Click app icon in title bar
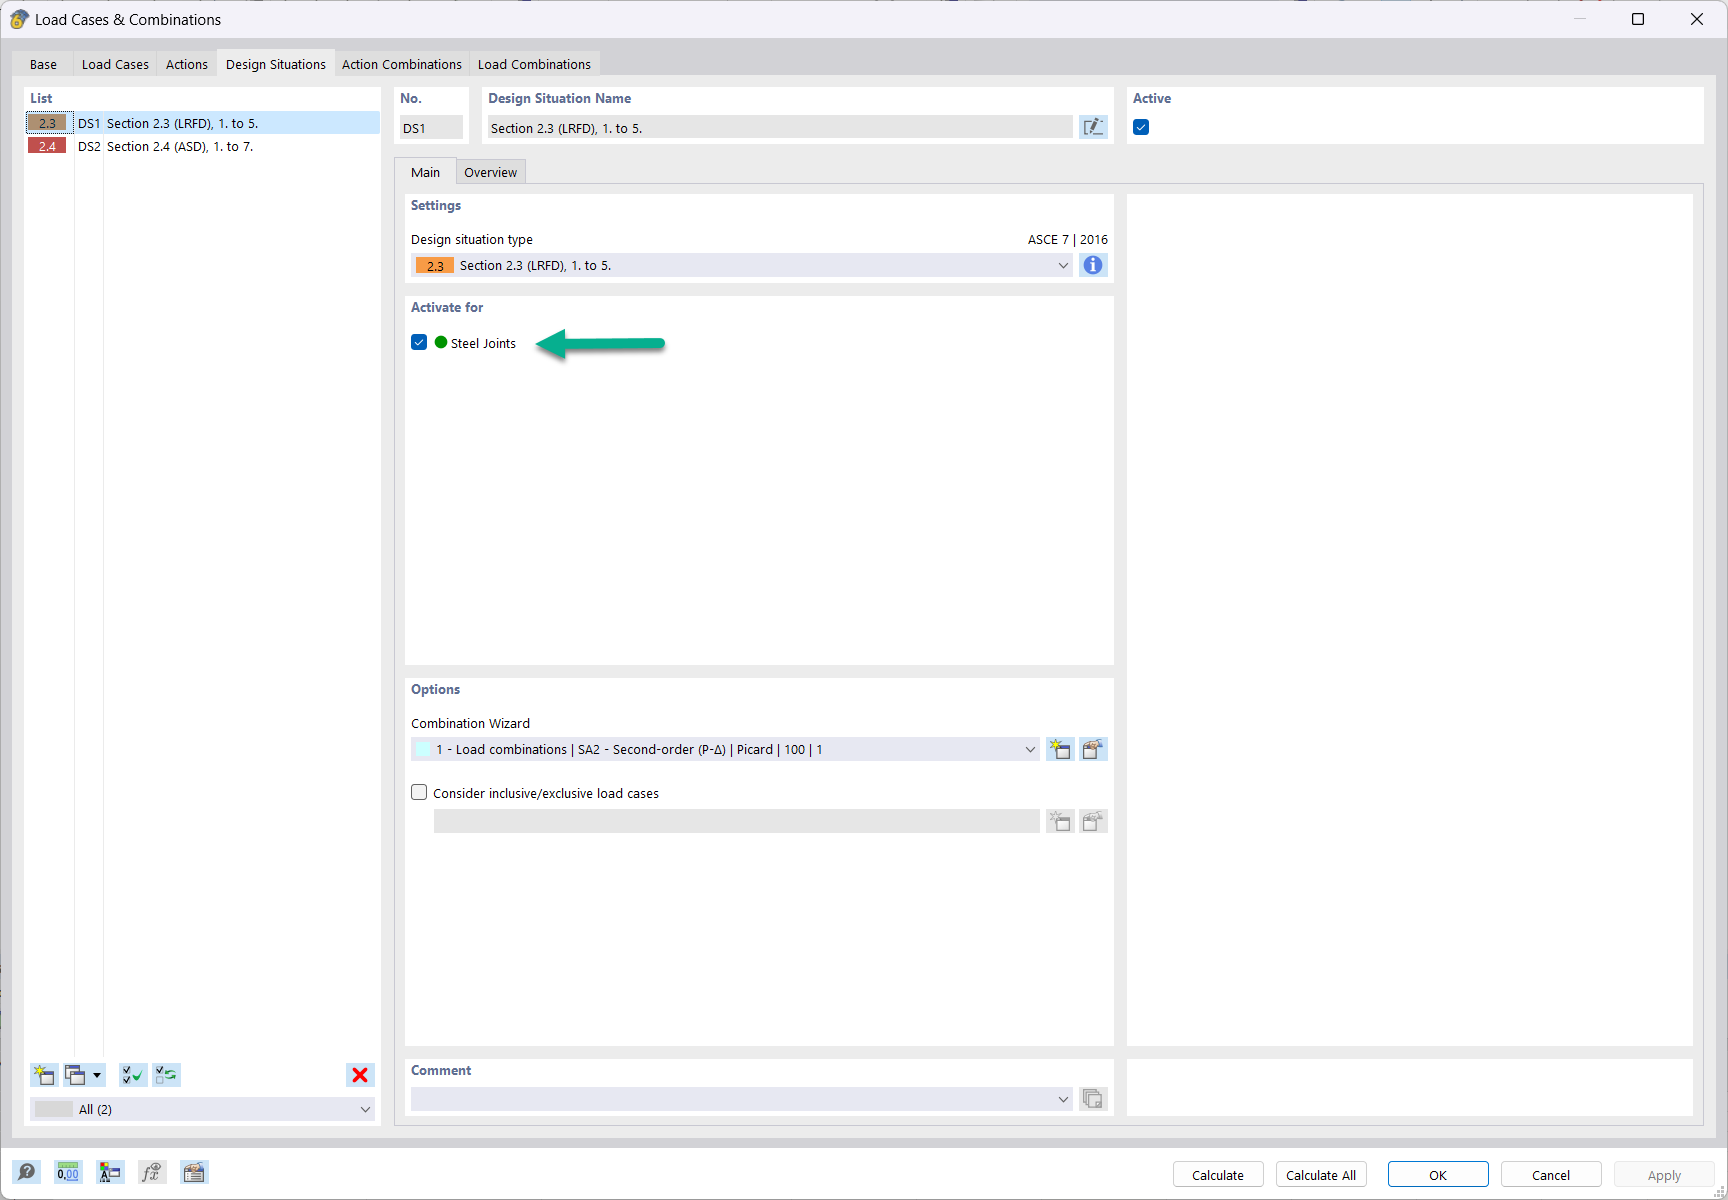 coord(19,19)
